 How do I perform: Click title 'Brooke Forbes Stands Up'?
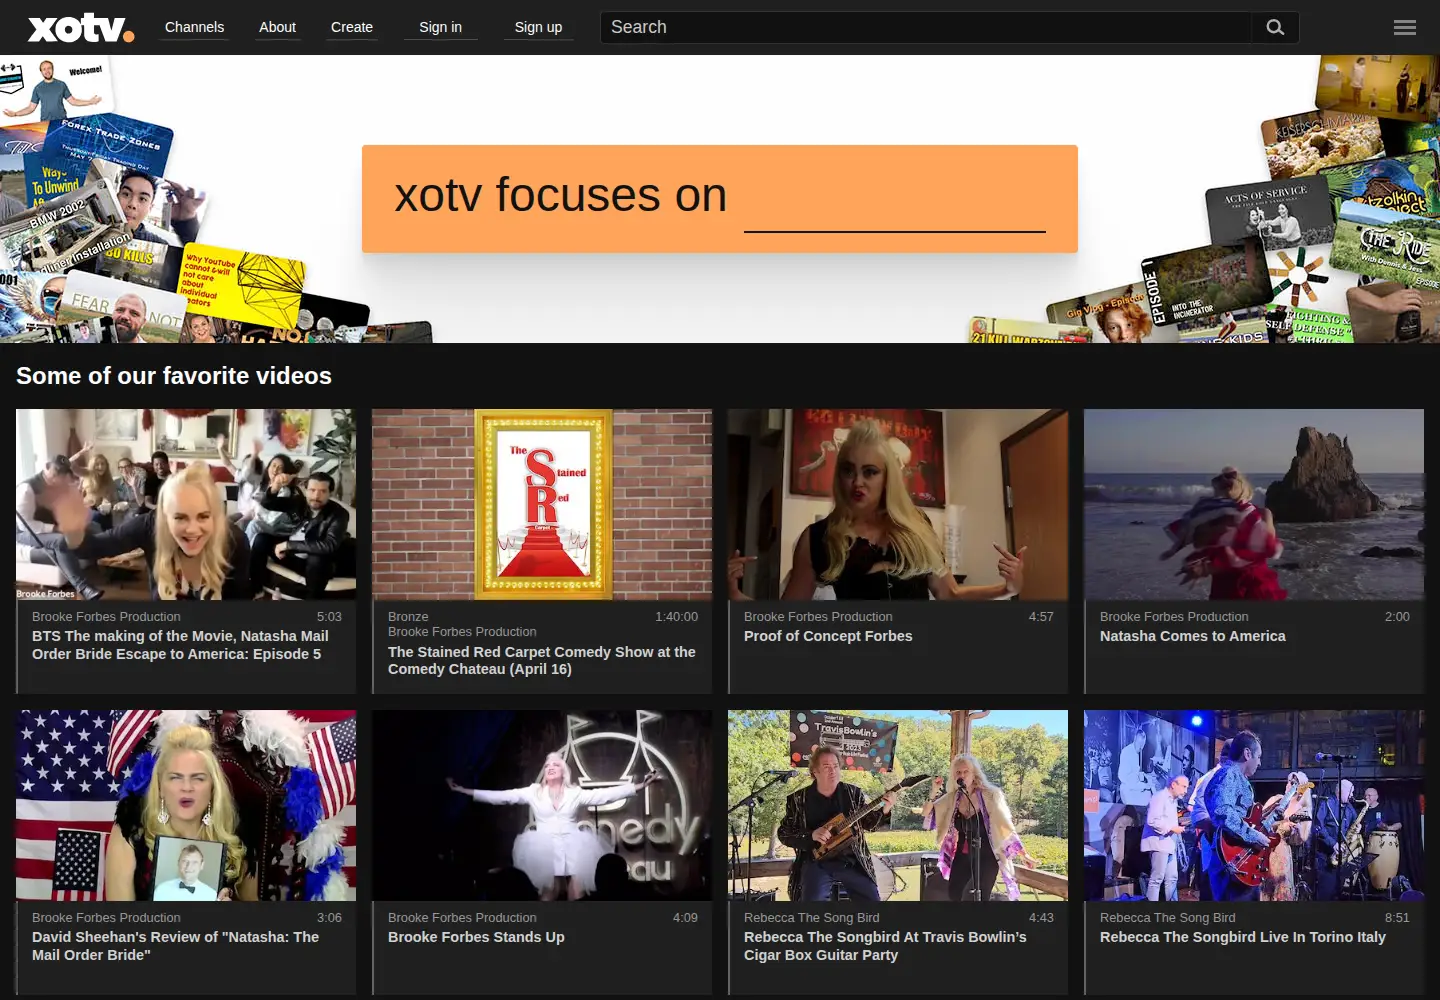(476, 937)
